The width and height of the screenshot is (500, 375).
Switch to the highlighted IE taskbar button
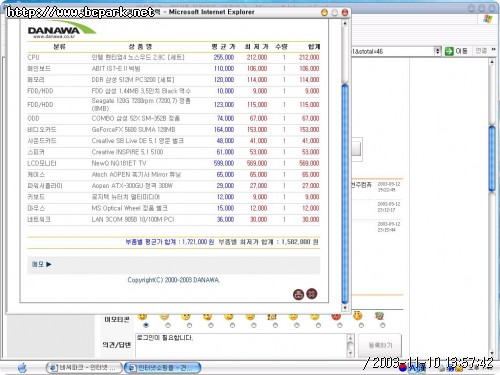tap(163, 368)
